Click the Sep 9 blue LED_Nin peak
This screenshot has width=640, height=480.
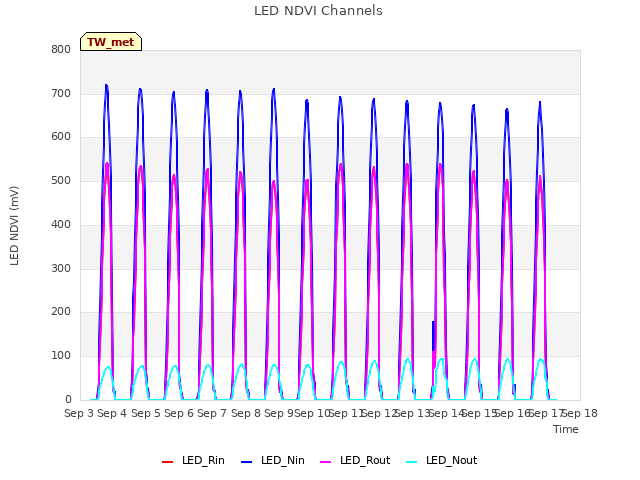tap(274, 89)
